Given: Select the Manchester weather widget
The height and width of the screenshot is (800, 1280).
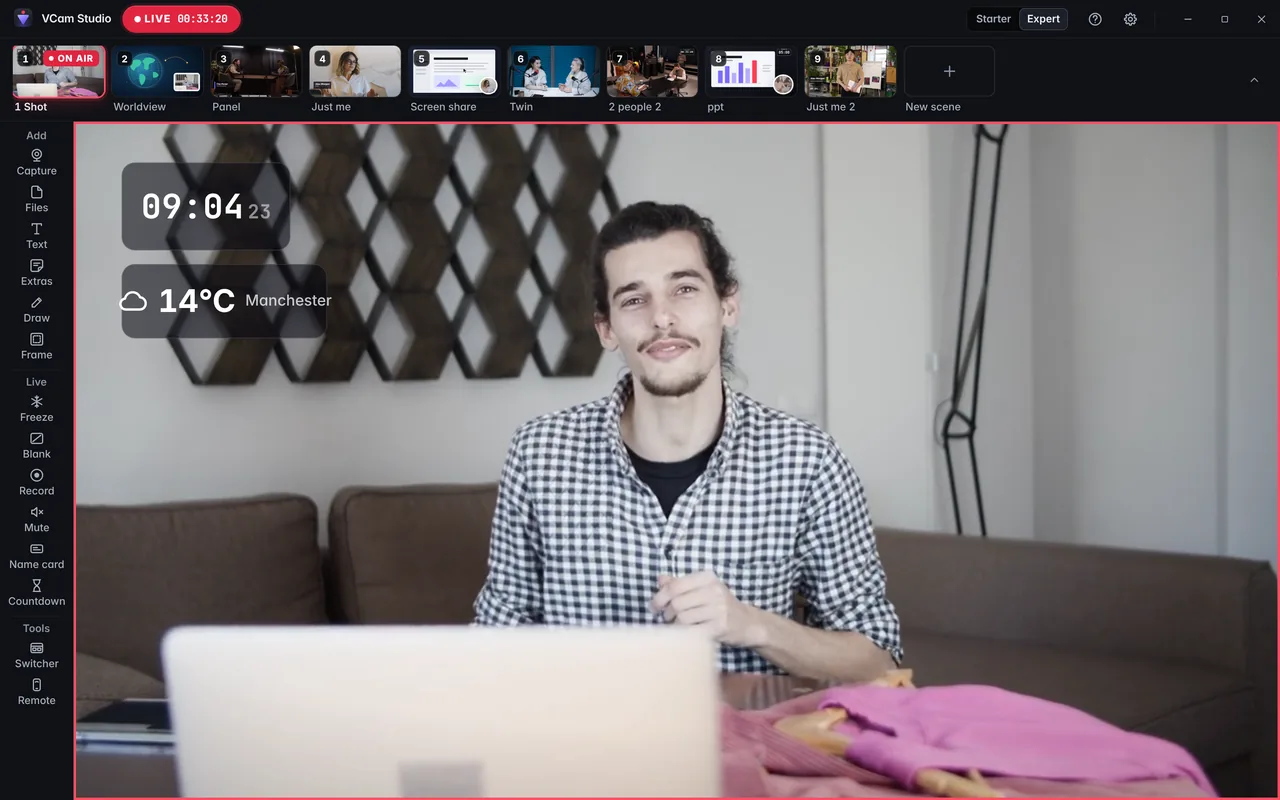Looking at the screenshot, I should click(x=224, y=301).
